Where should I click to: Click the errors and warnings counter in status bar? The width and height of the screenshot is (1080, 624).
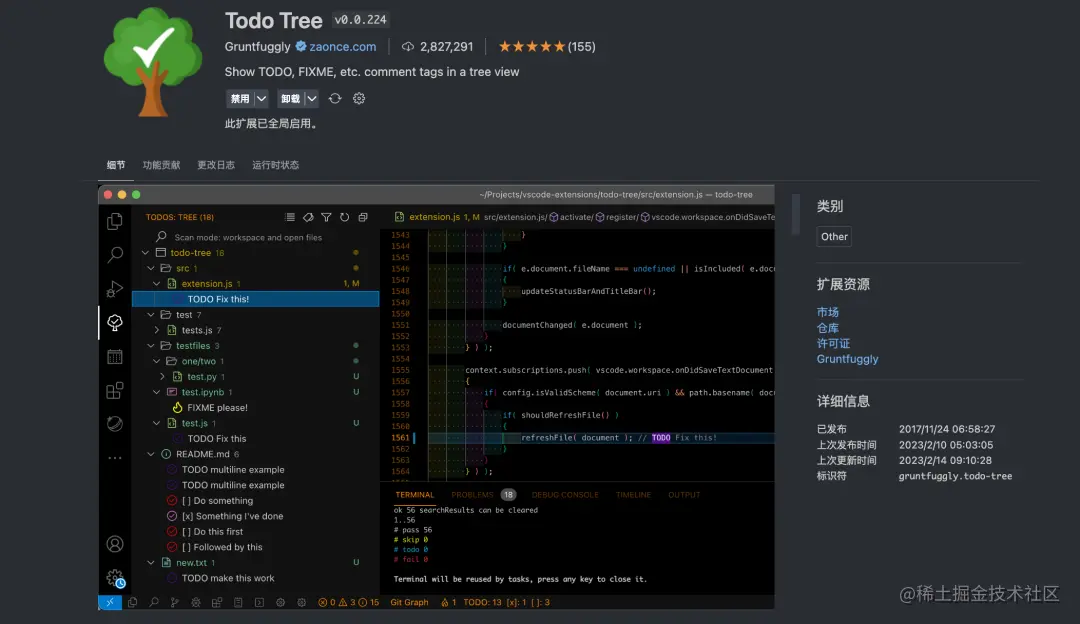349,602
